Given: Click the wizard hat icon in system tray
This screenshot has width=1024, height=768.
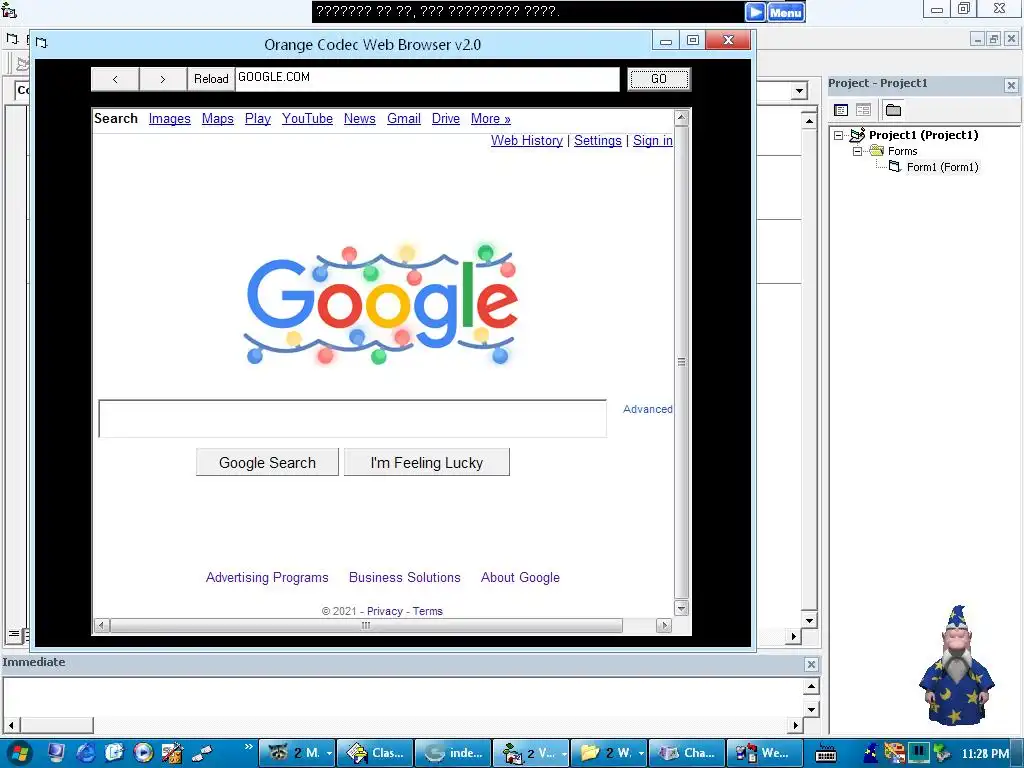Looking at the screenshot, I should (x=871, y=753).
